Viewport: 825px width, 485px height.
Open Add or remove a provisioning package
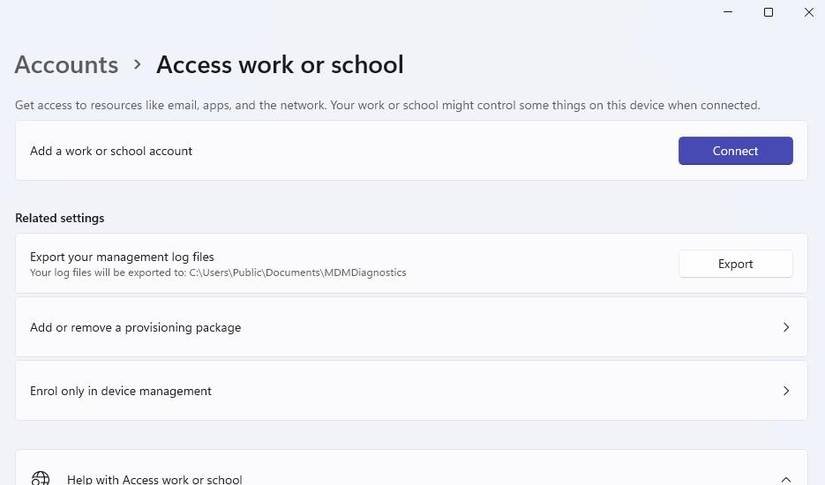pyautogui.click(x=135, y=327)
